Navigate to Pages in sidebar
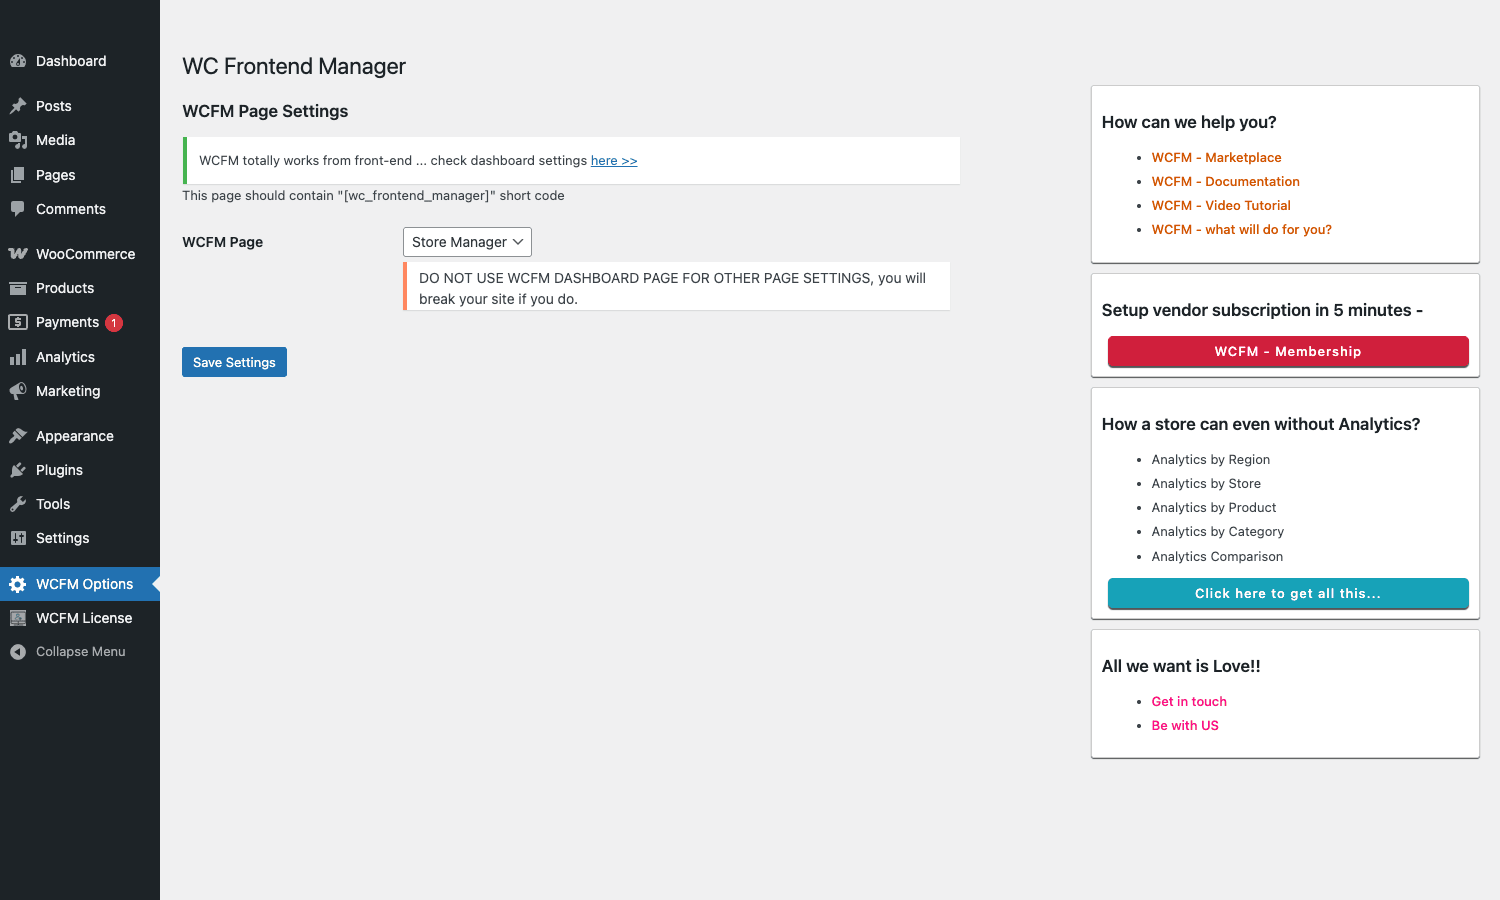Image resolution: width=1500 pixels, height=900 pixels. coord(80,175)
